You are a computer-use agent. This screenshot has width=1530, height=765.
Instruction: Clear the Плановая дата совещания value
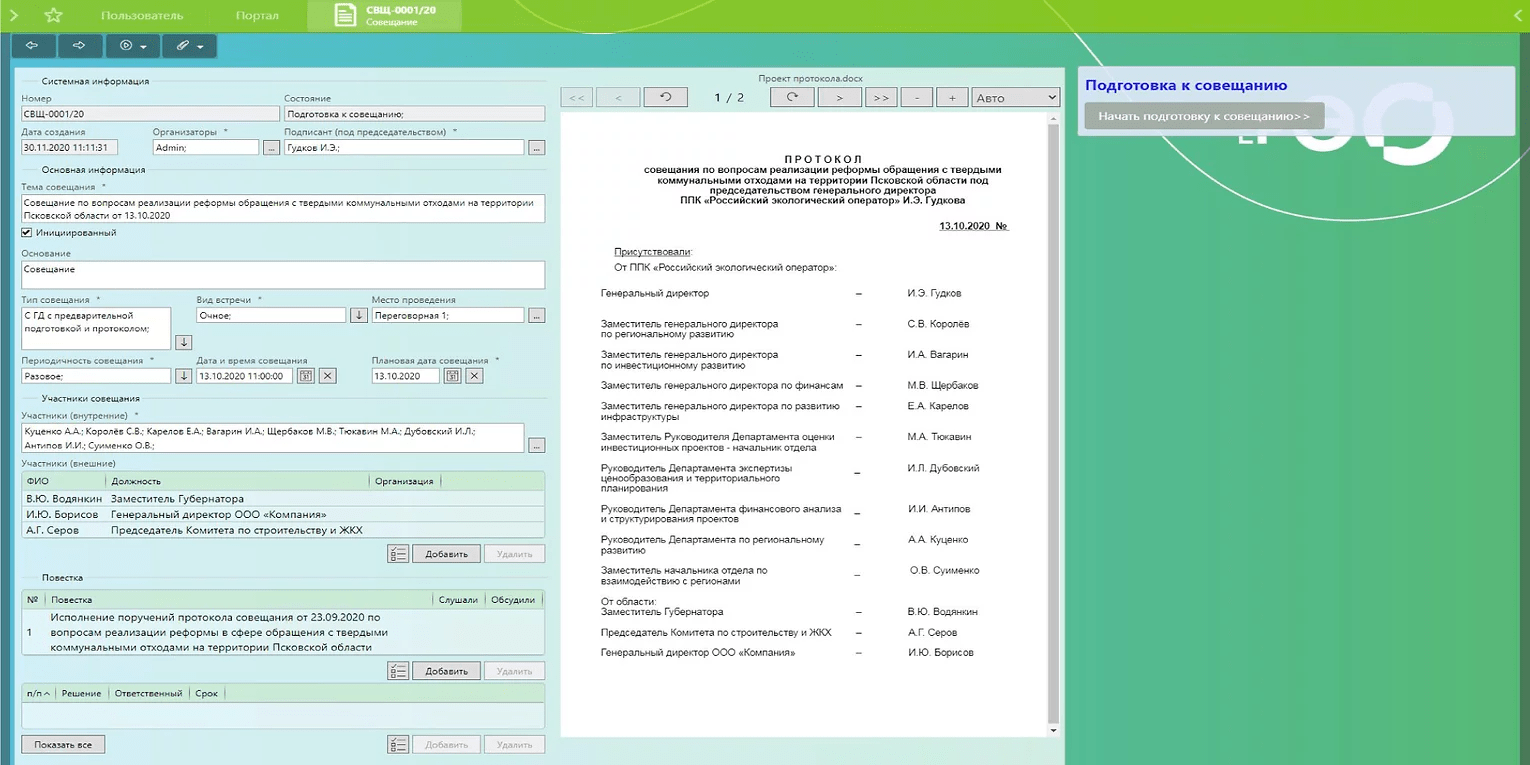(x=475, y=376)
